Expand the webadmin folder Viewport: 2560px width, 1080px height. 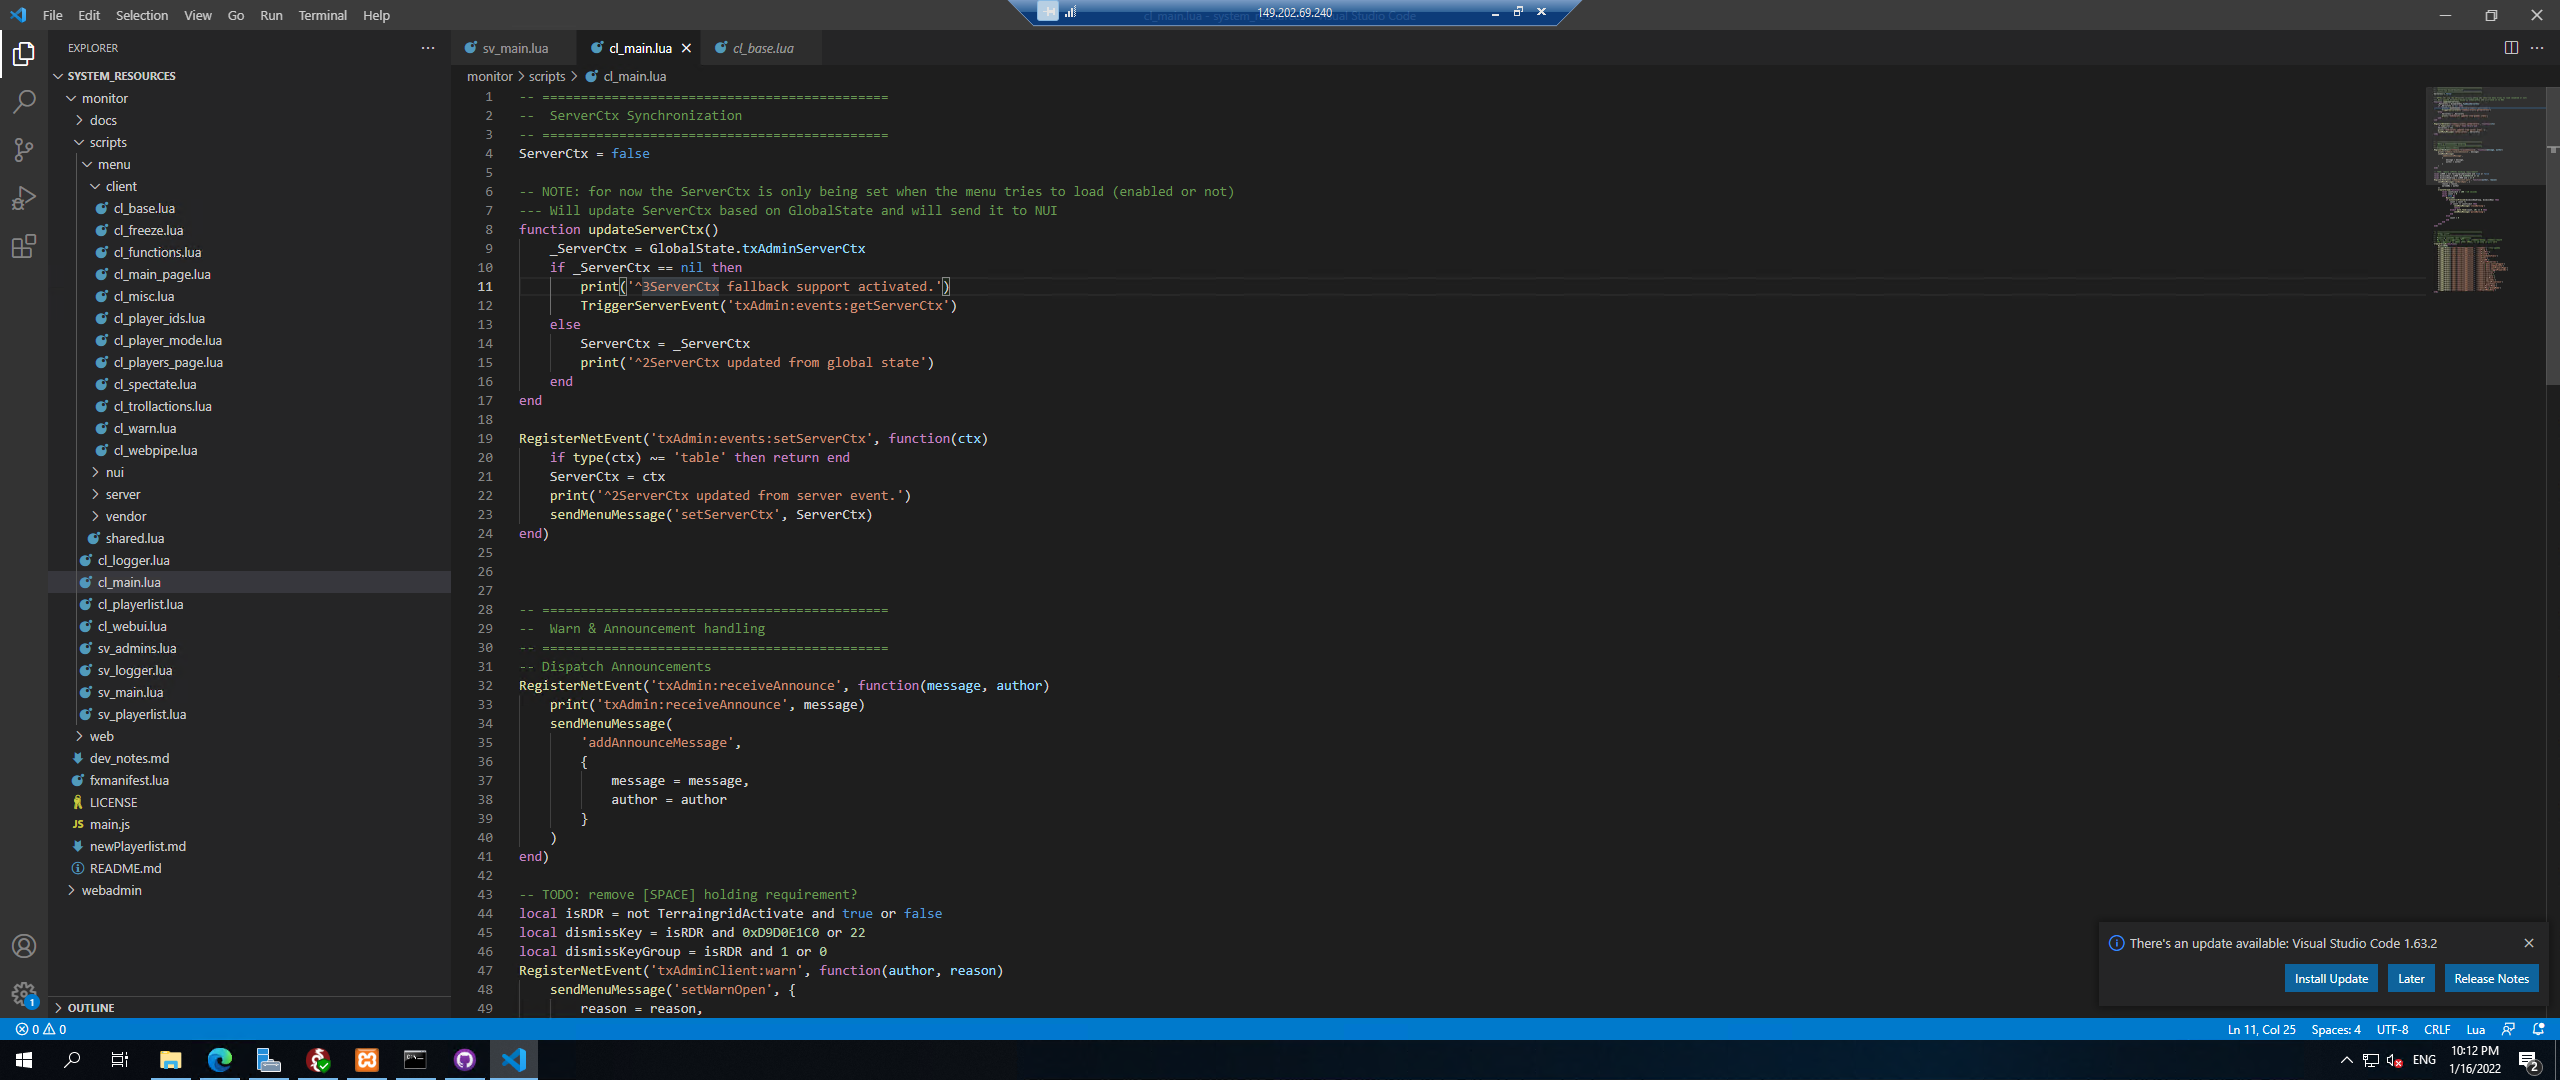click(x=111, y=890)
